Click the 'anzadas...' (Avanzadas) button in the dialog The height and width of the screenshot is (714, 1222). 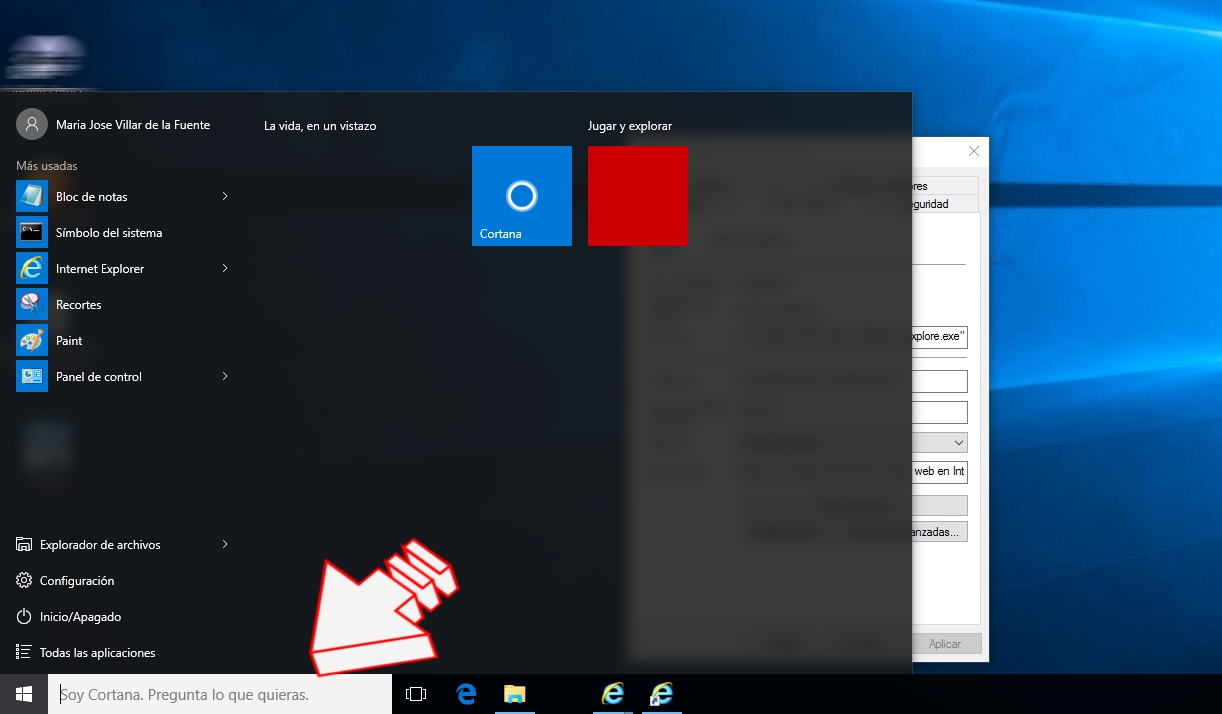[x=940, y=532]
